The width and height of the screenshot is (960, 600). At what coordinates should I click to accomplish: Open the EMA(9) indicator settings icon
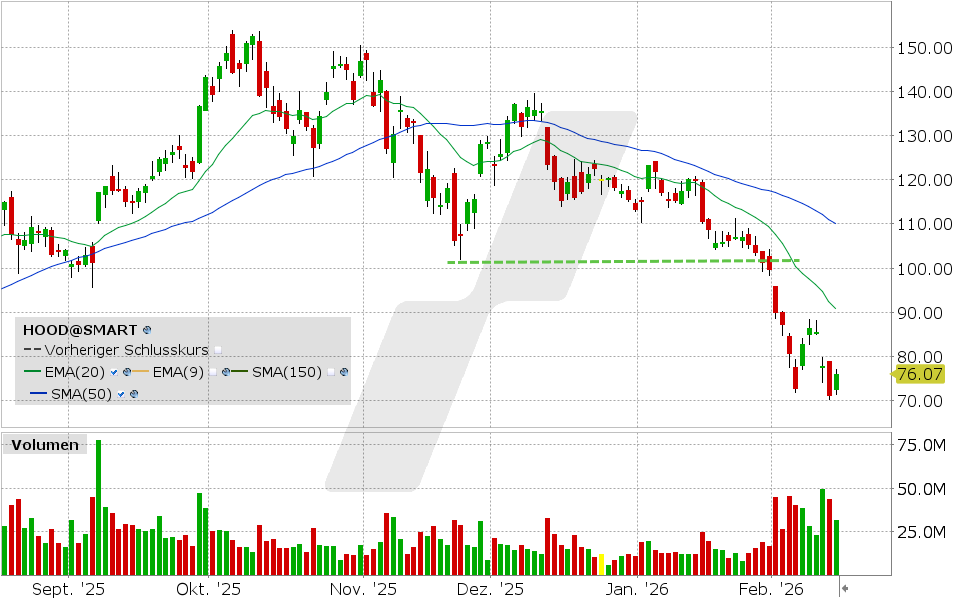click(227, 372)
